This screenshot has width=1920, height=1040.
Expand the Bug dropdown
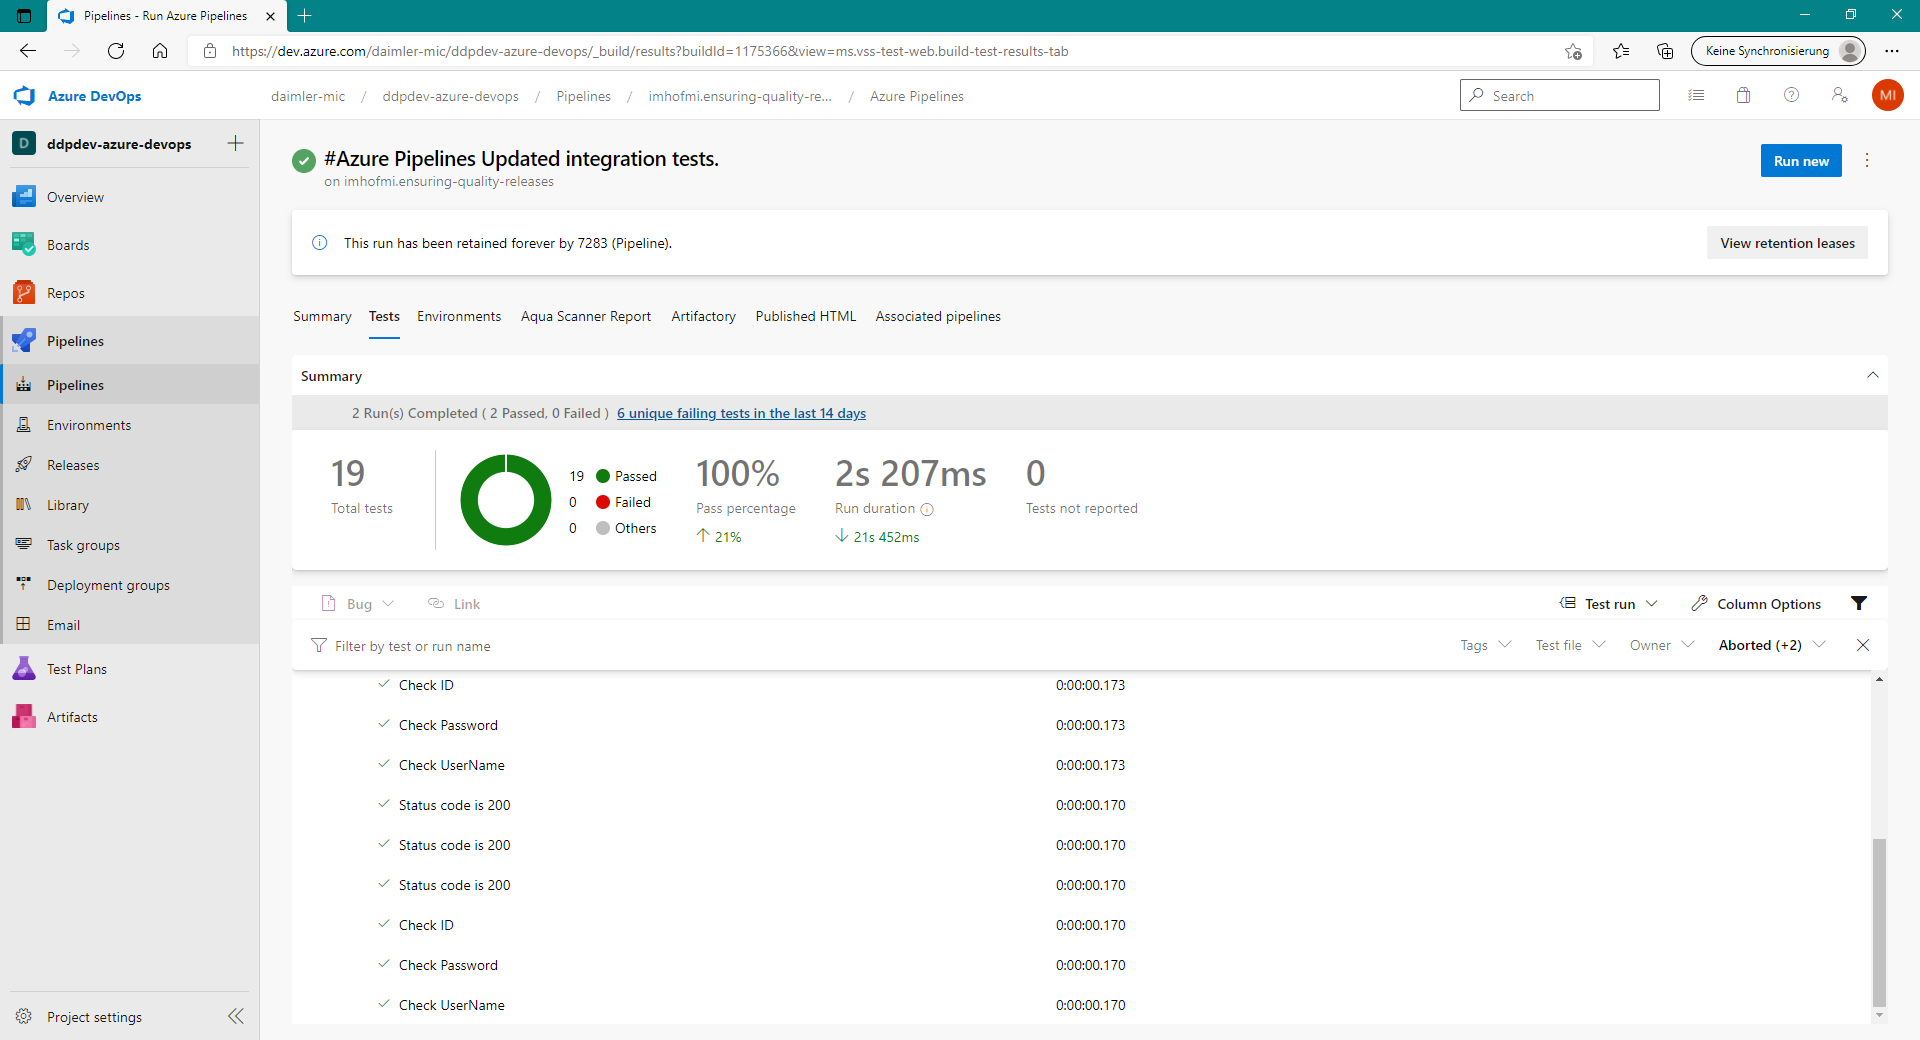[x=358, y=604]
